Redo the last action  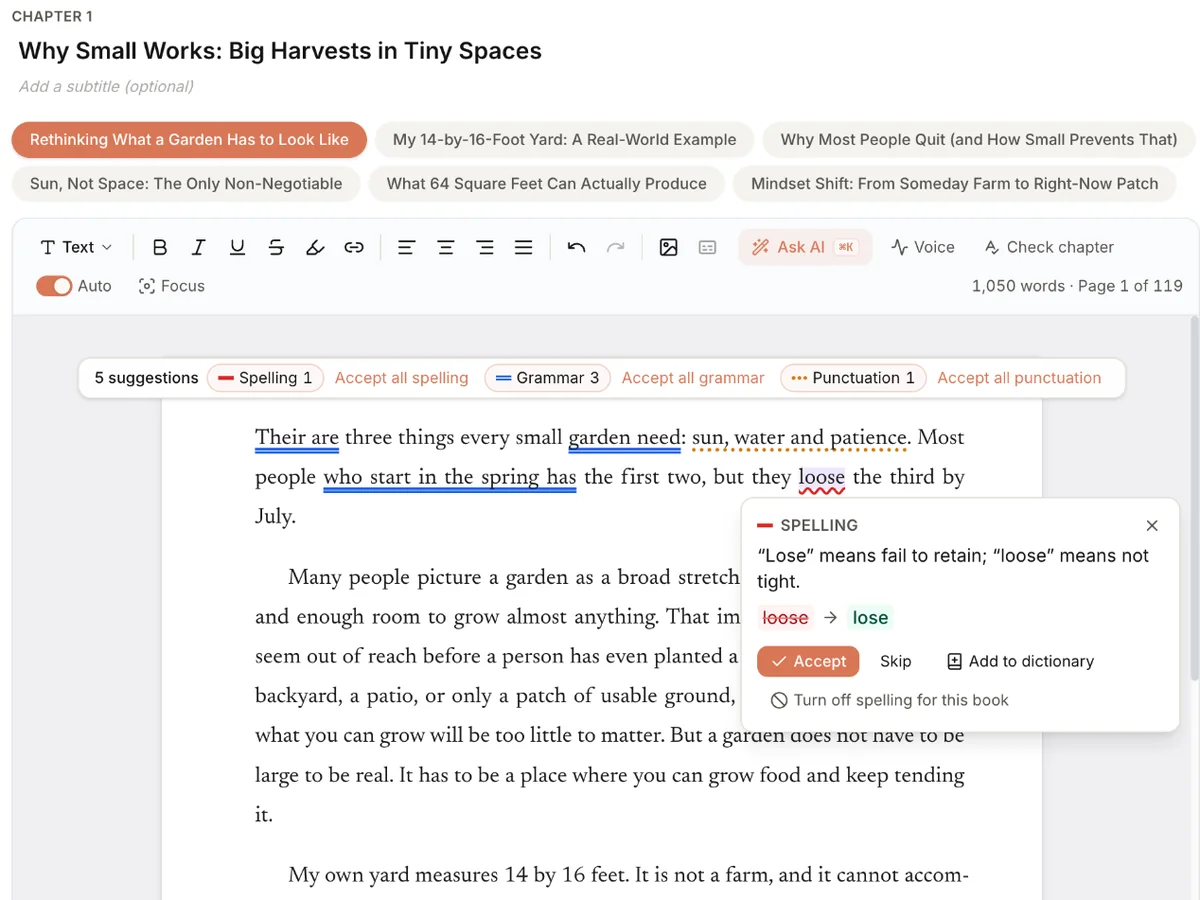(616, 247)
